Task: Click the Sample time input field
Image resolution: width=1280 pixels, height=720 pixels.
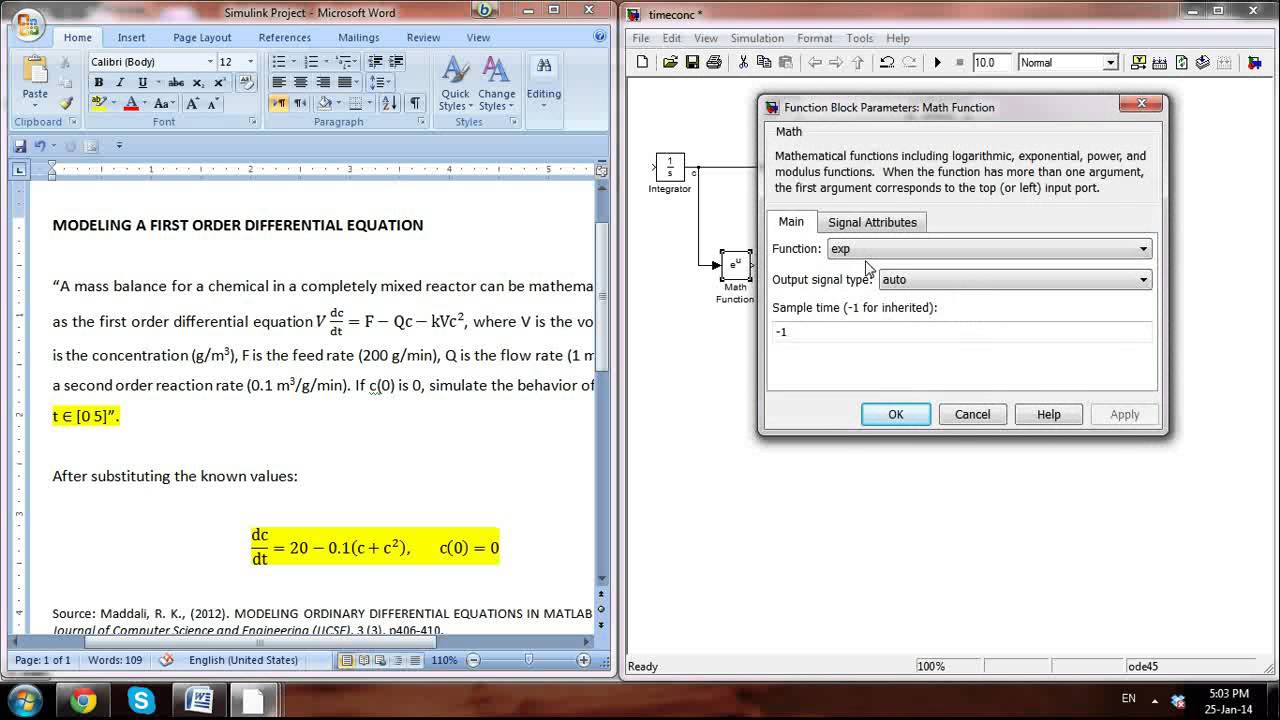Action: (x=962, y=332)
